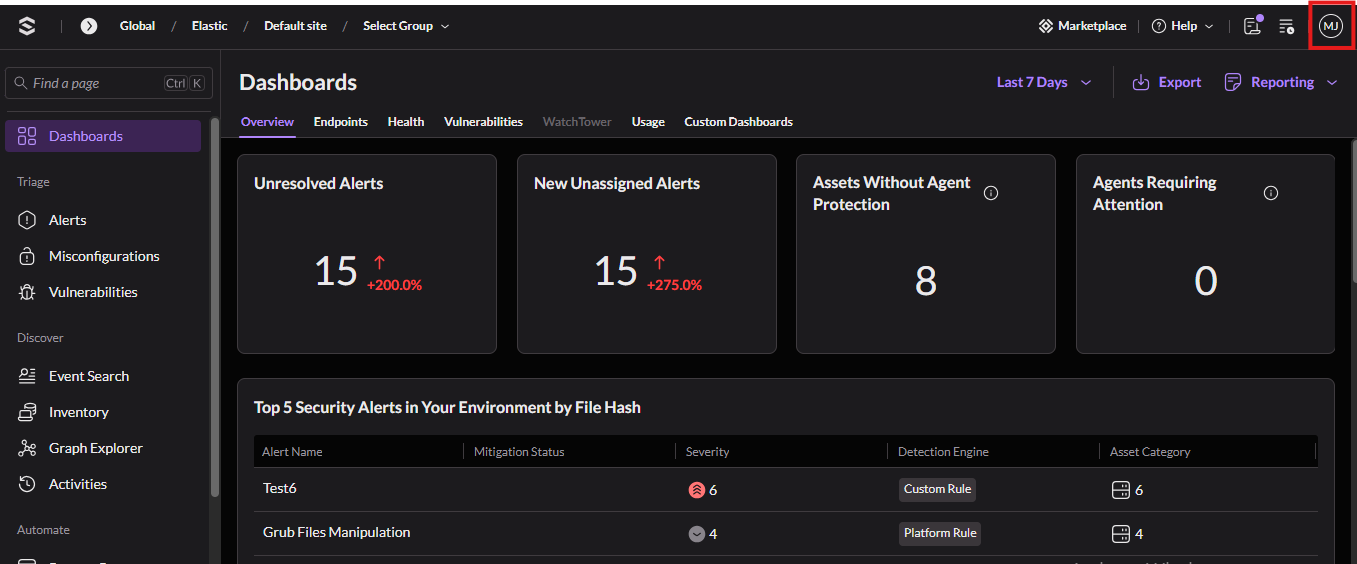This screenshot has width=1357, height=564.
Task: Open the Help dropdown menu
Action: coord(1183,26)
